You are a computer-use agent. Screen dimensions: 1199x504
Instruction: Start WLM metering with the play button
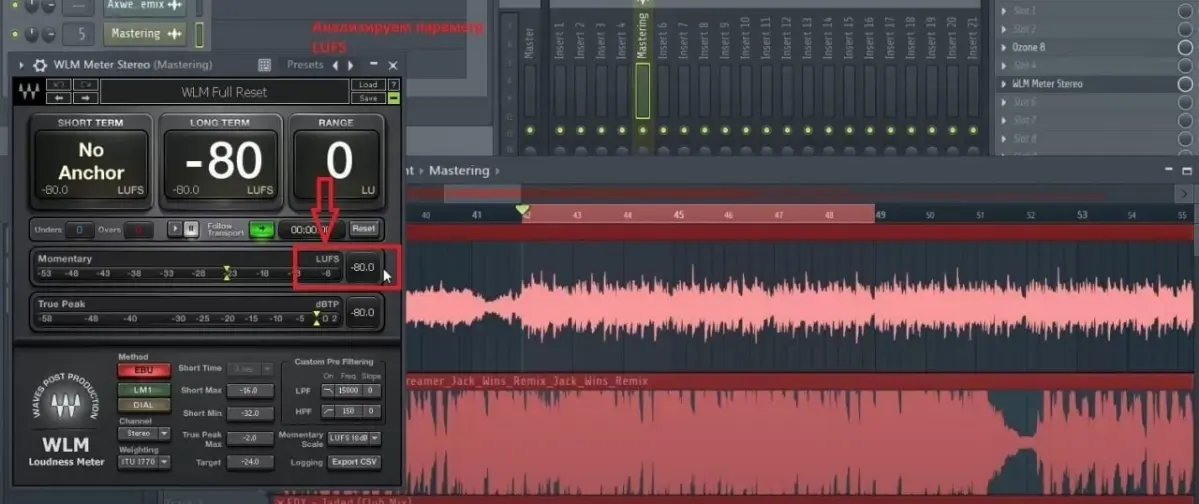(176, 228)
